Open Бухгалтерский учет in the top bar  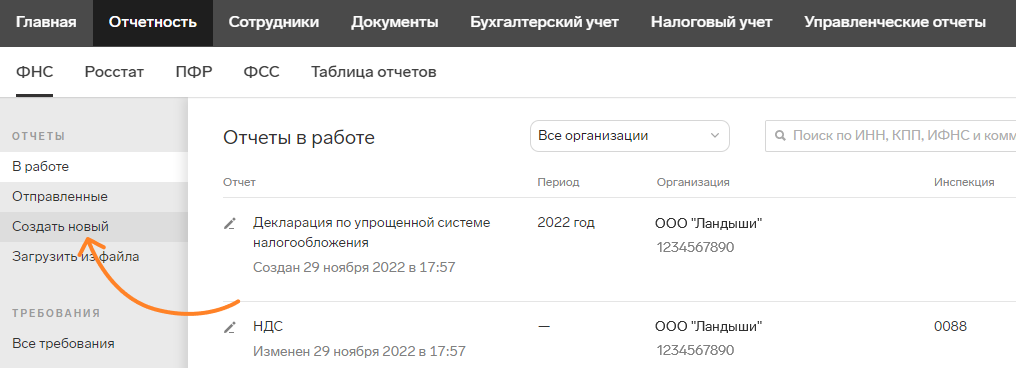tap(544, 23)
